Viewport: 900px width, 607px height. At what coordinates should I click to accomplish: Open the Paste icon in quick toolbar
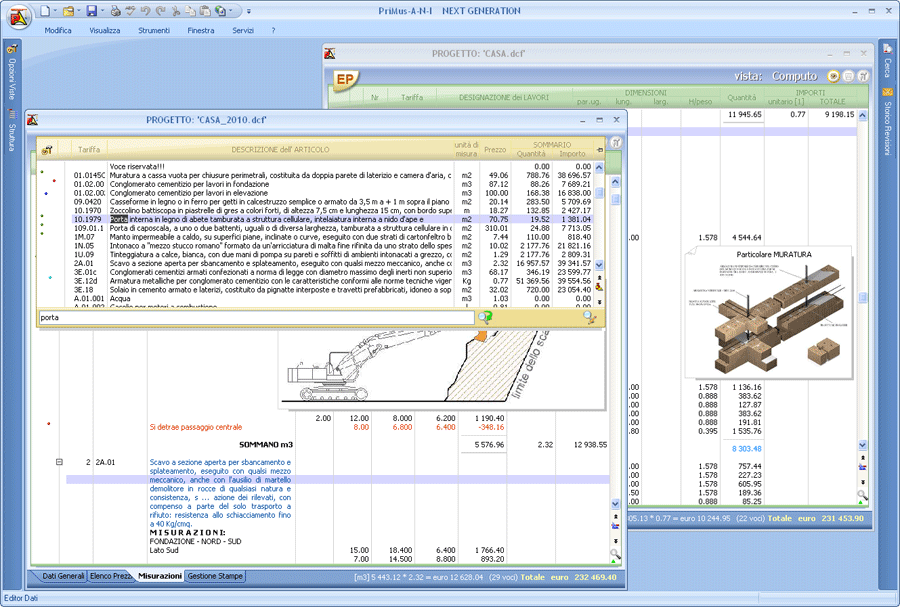pyautogui.click(x=204, y=11)
